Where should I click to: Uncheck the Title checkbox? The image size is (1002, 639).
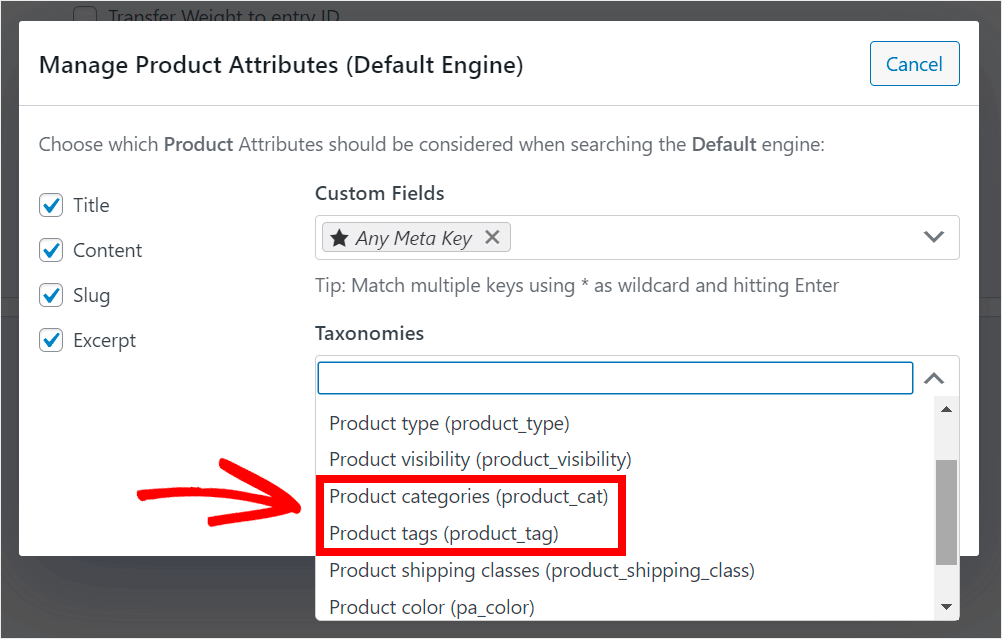[x=51, y=206]
